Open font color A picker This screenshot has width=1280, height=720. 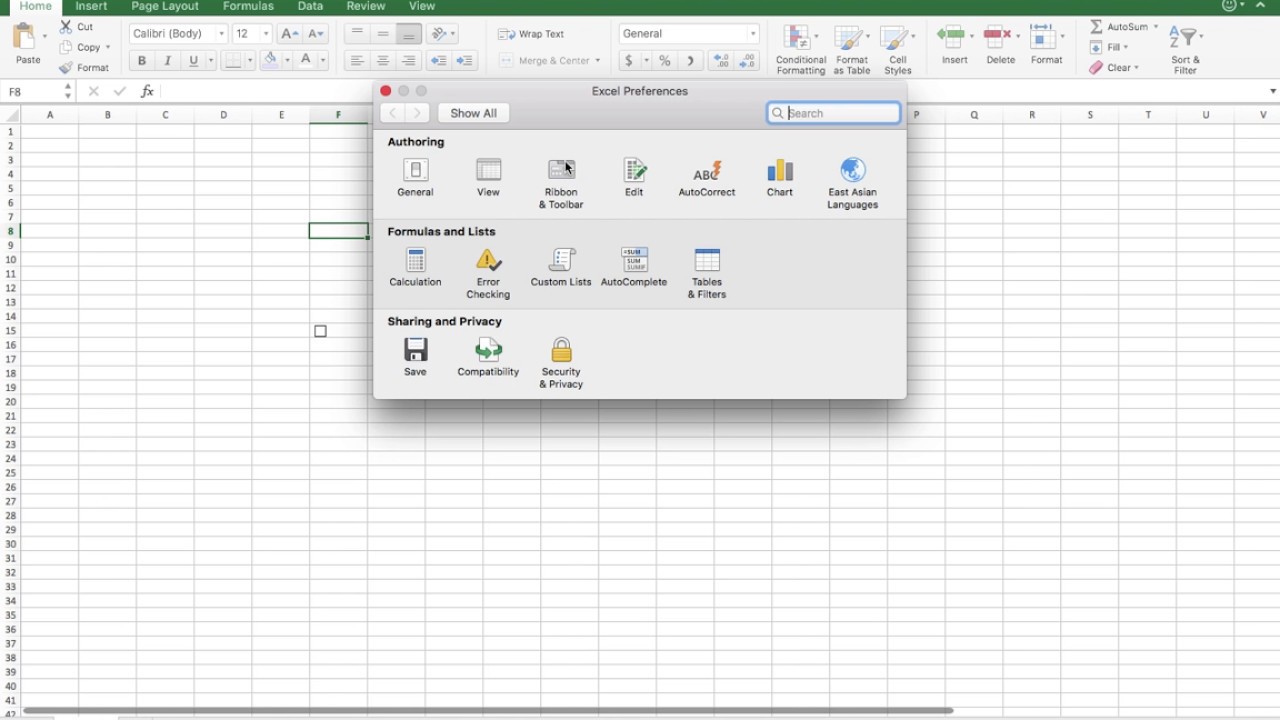pyautogui.click(x=306, y=61)
